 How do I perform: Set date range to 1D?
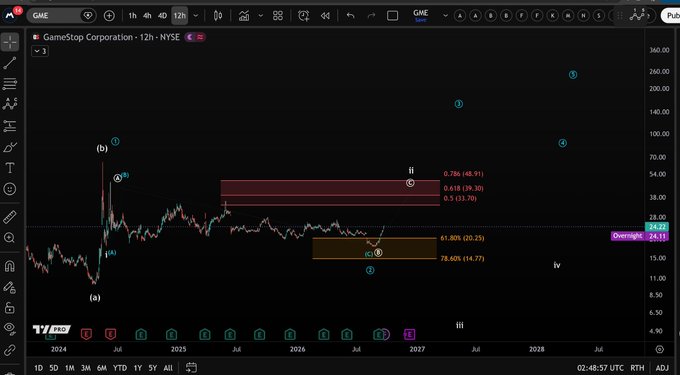38,368
